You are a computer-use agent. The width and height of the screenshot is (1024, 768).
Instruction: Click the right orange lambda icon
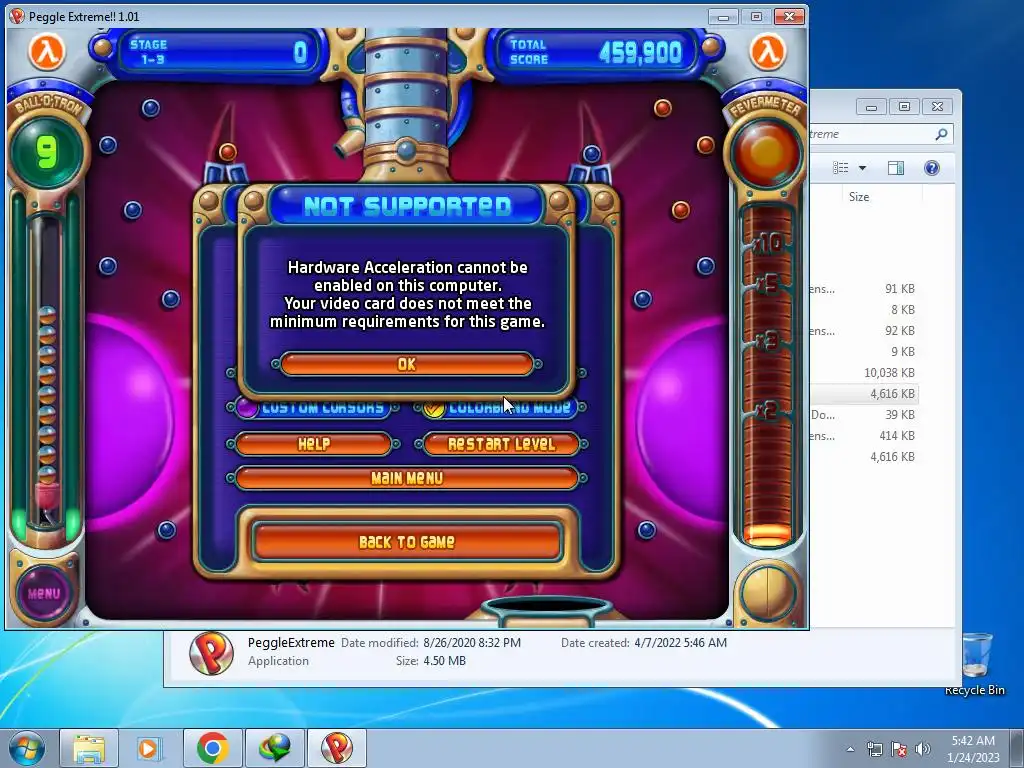coord(768,52)
